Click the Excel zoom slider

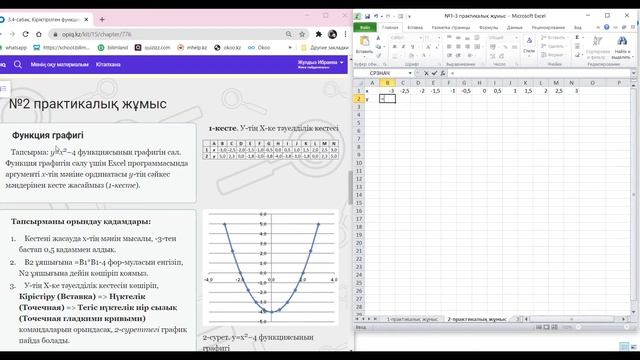pyautogui.click(x=602, y=327)
